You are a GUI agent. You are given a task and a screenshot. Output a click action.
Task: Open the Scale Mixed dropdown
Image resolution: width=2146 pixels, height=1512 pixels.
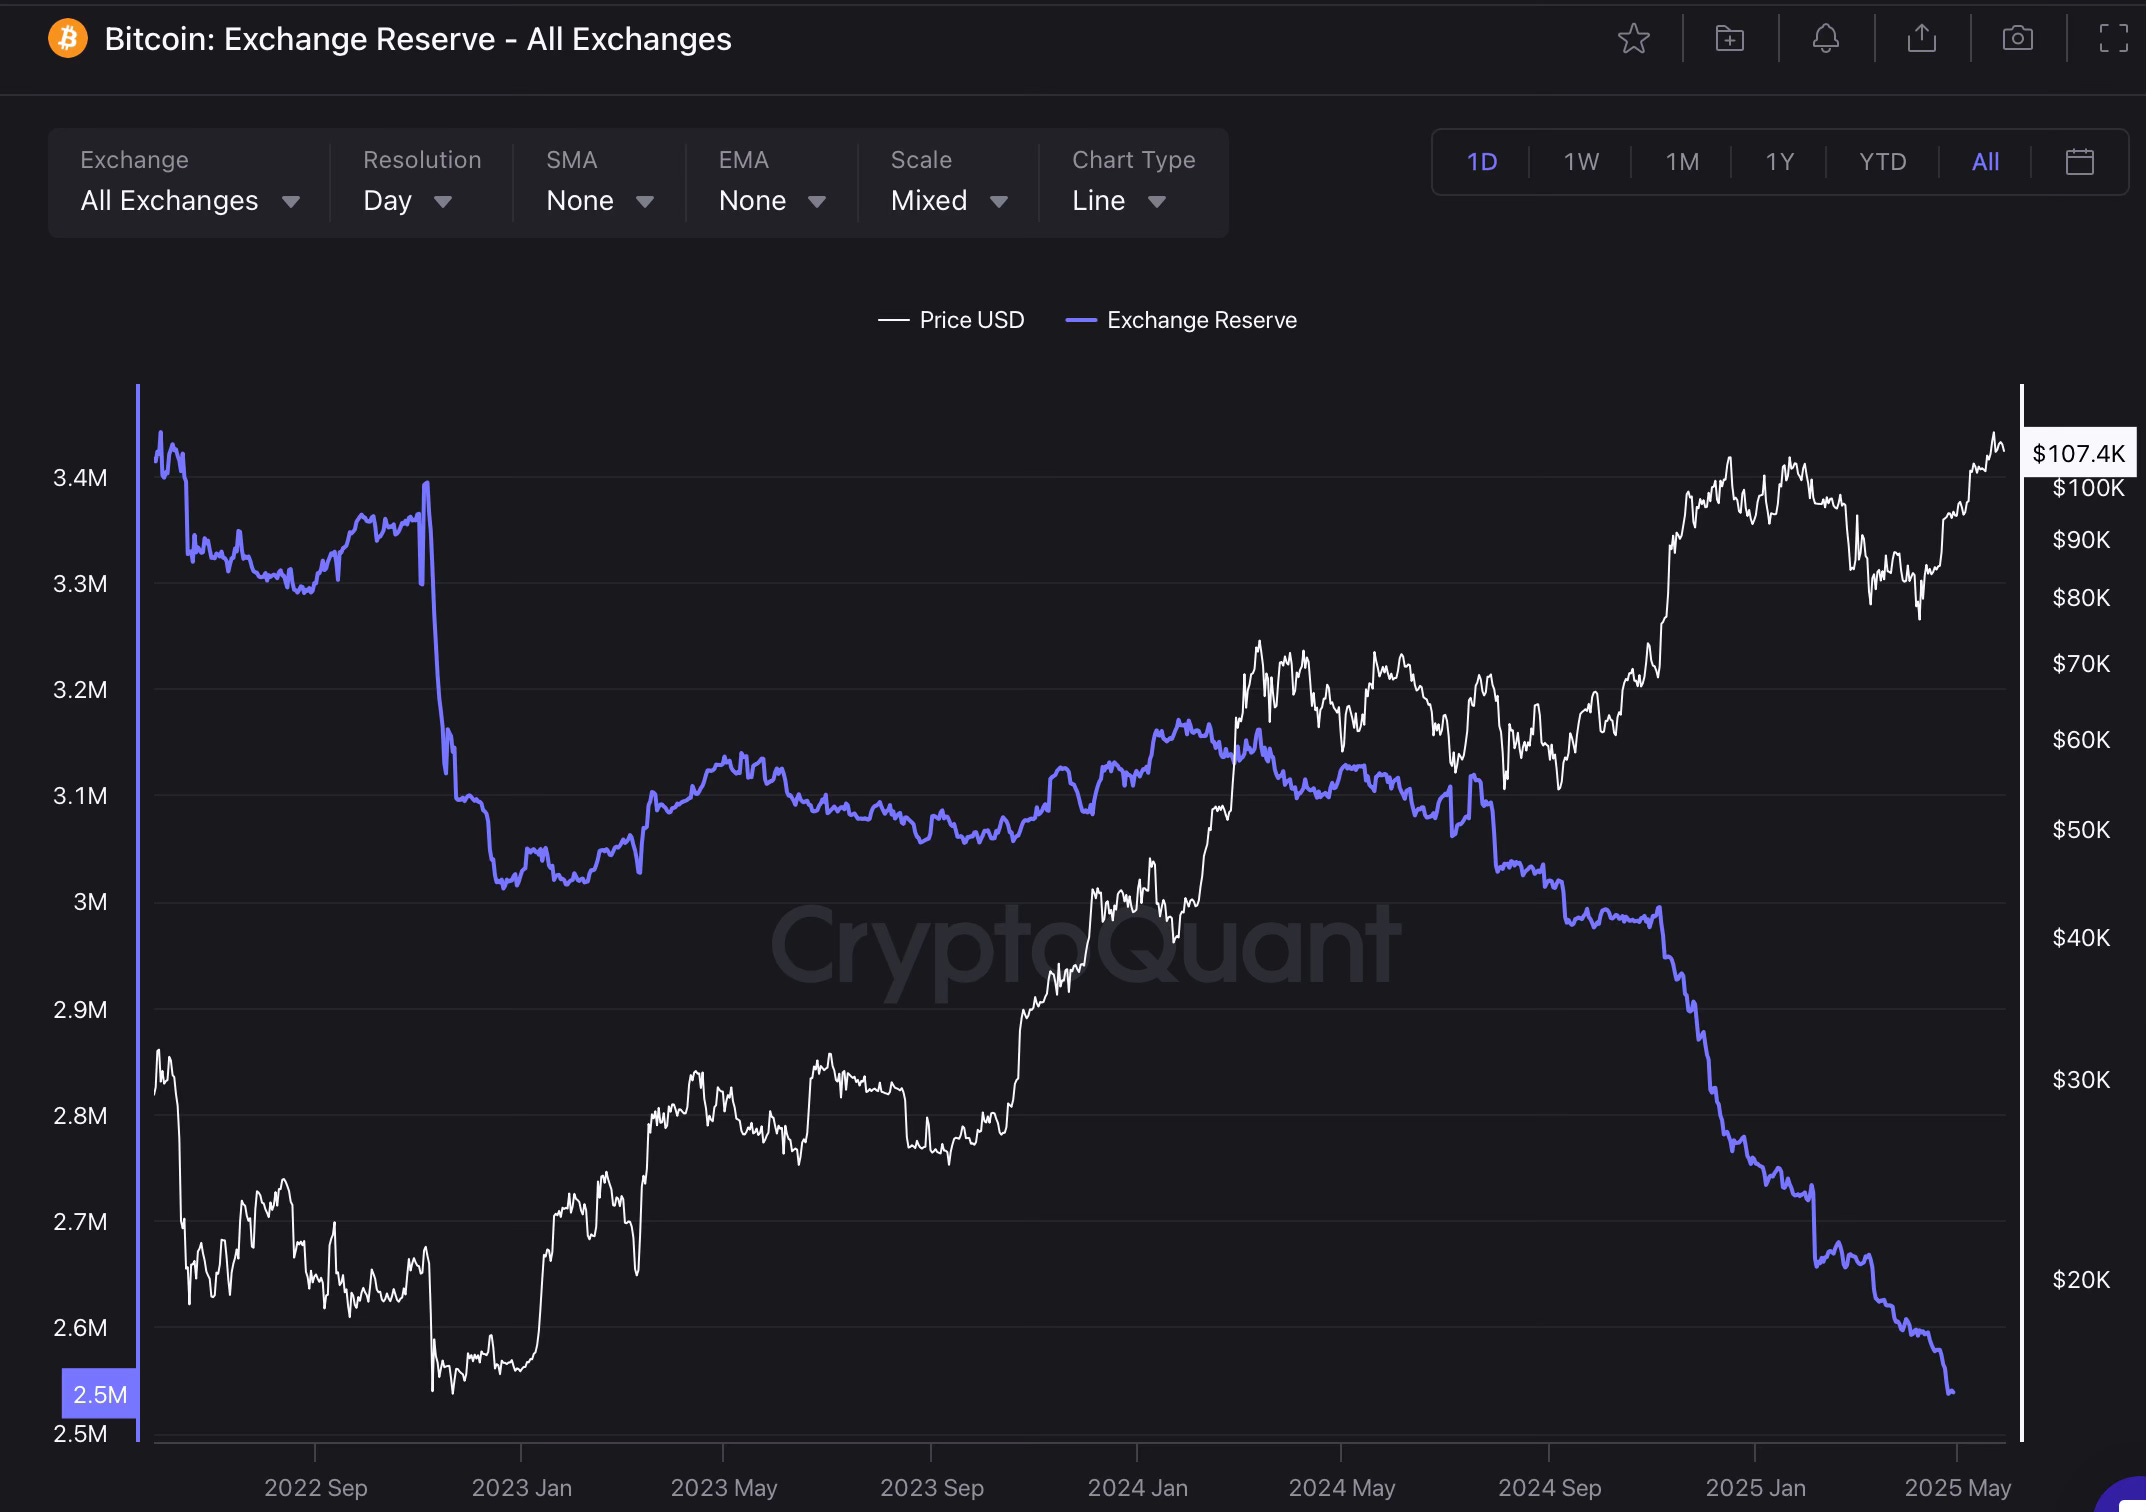948,201
